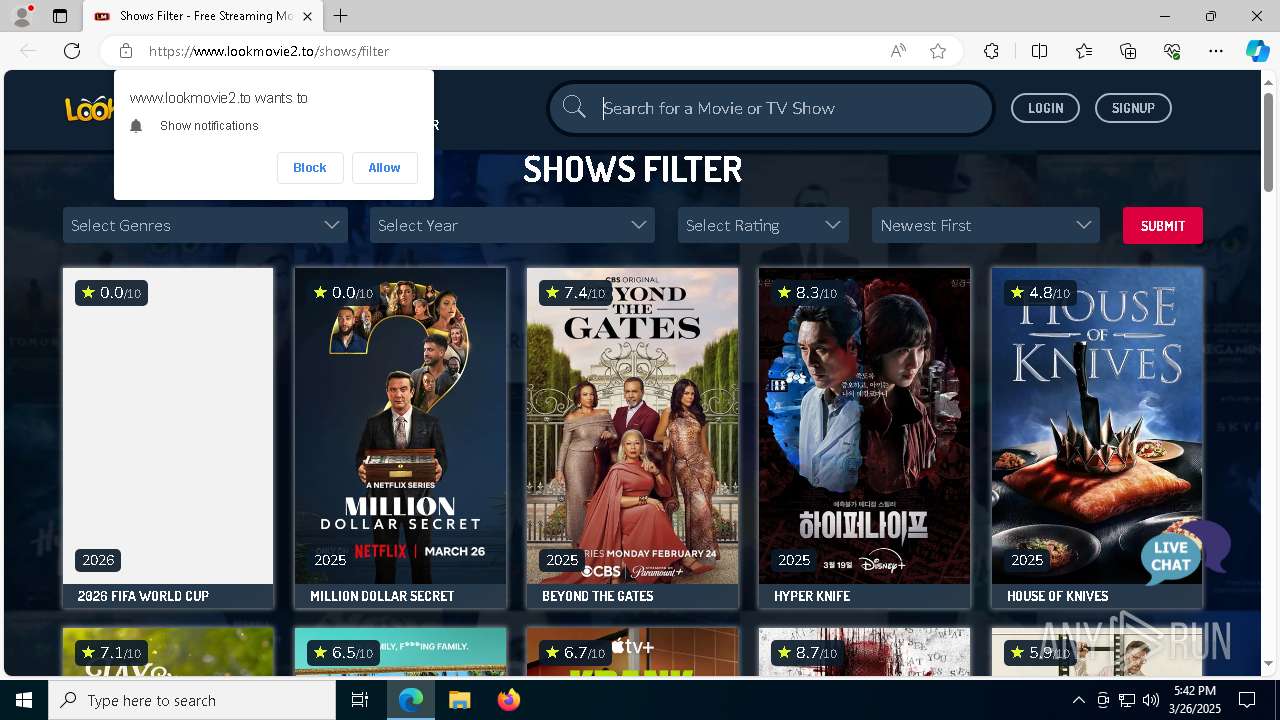Open the Million Dollar Secret poster
The height and width of the screenshot is (720, 1280).
pos(400,426)
